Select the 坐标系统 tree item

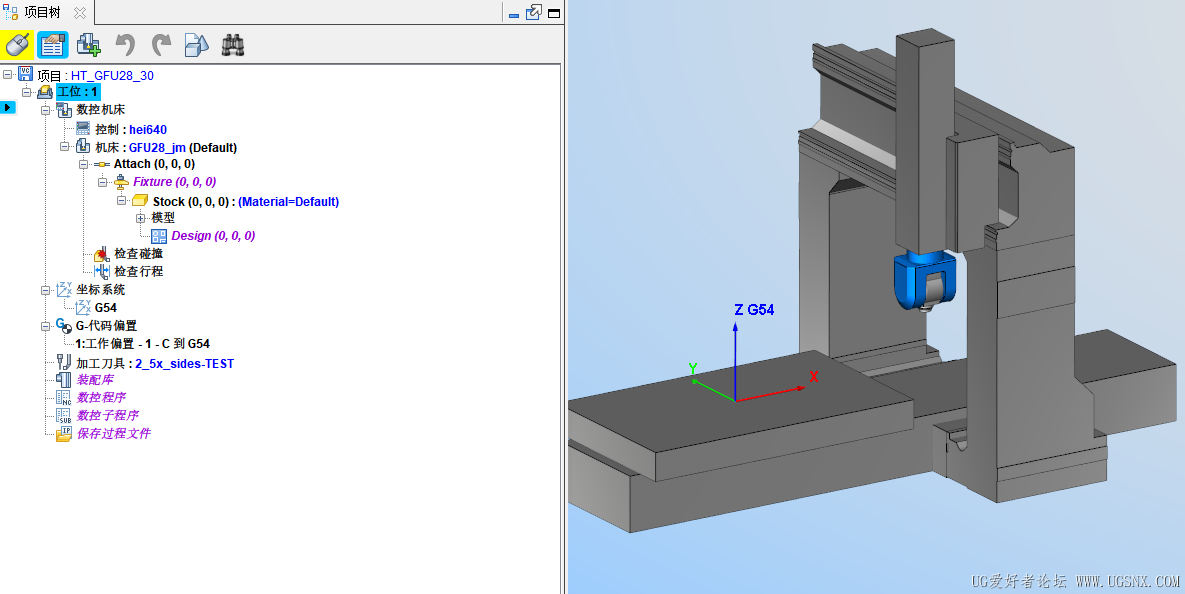click(x=101, y=289)
